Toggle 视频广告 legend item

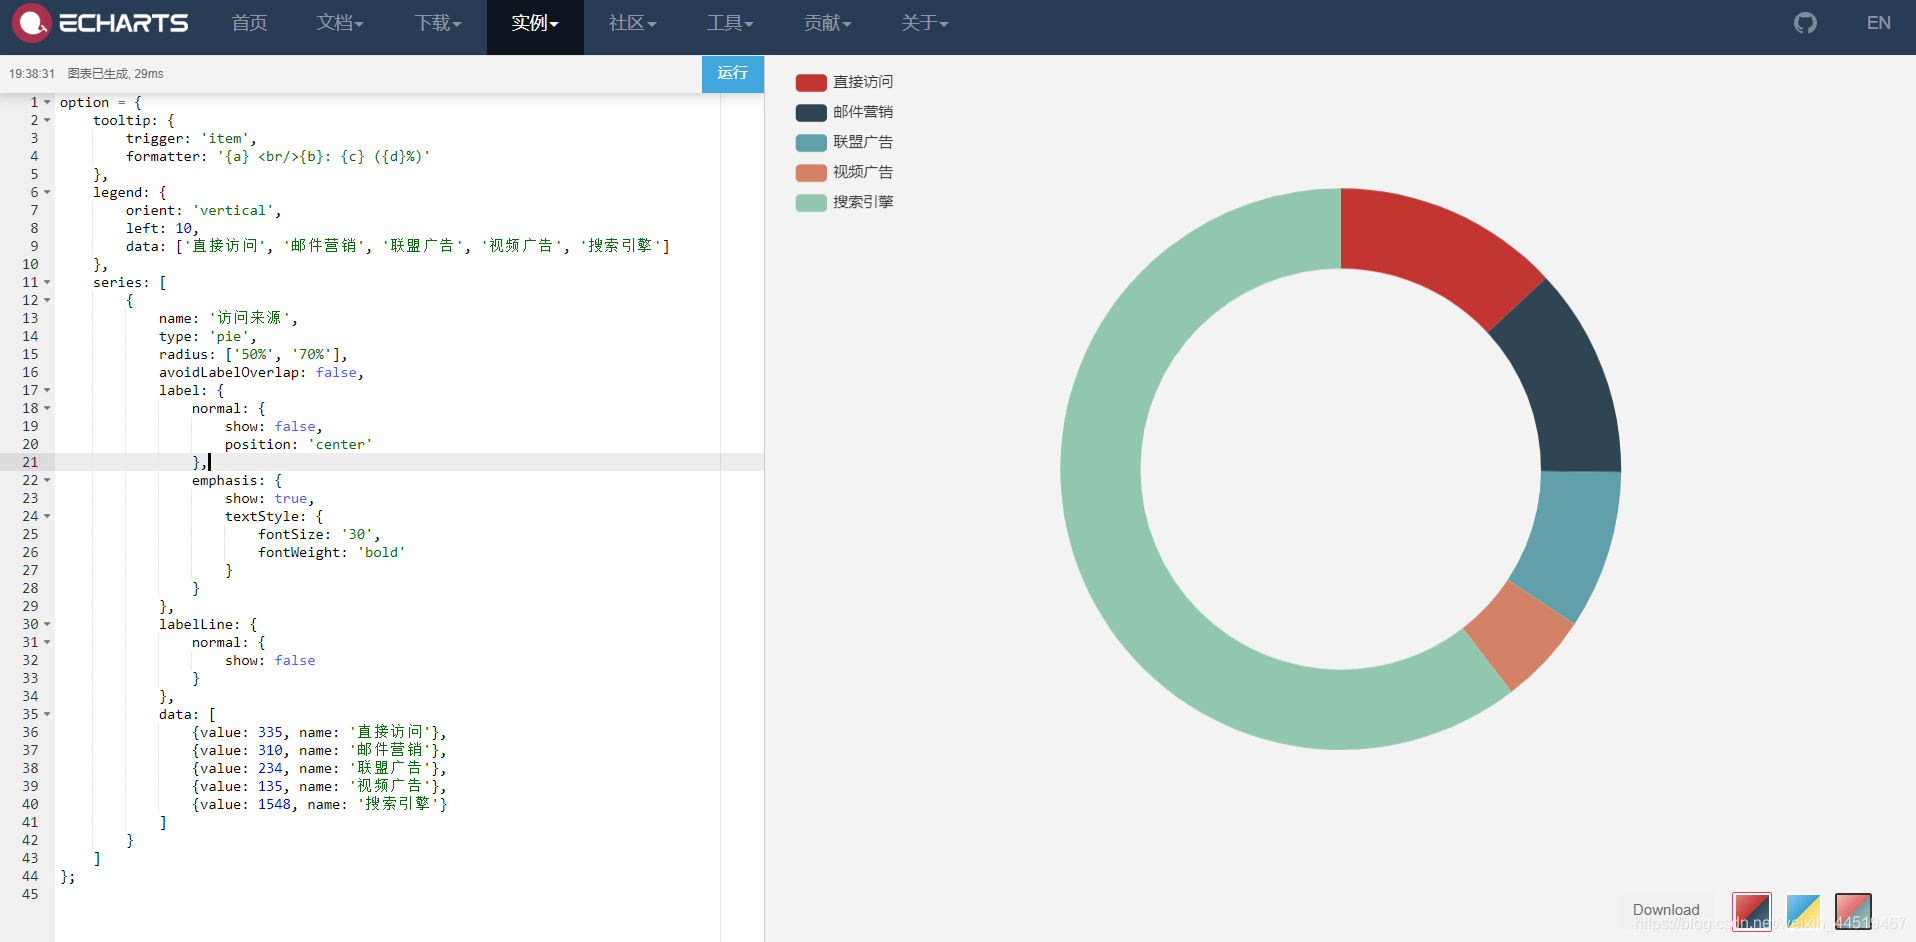844,172
